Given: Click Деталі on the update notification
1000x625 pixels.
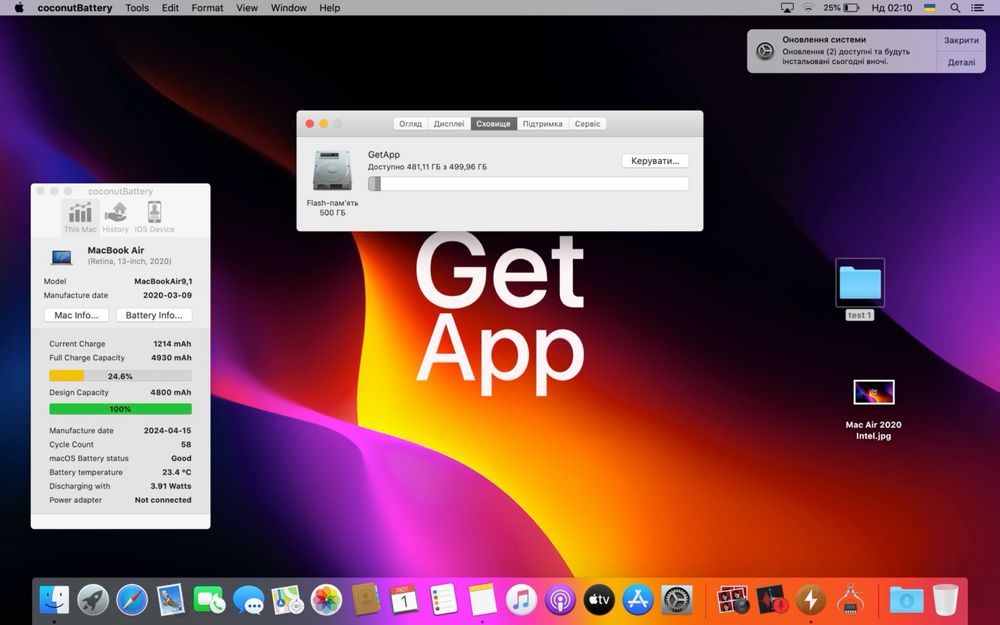Looking at the screenshot, I should pyautogui.click(x=961, y=62).
